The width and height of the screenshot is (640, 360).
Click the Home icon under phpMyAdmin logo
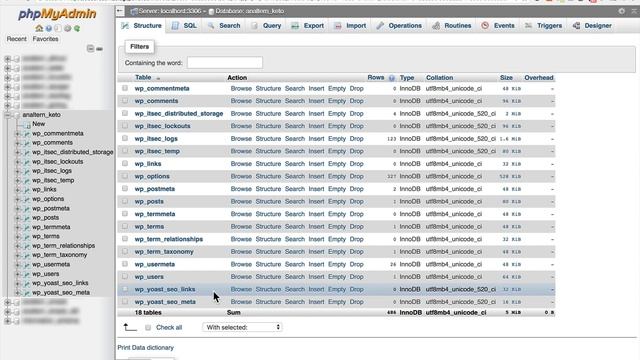click(39, 29)
